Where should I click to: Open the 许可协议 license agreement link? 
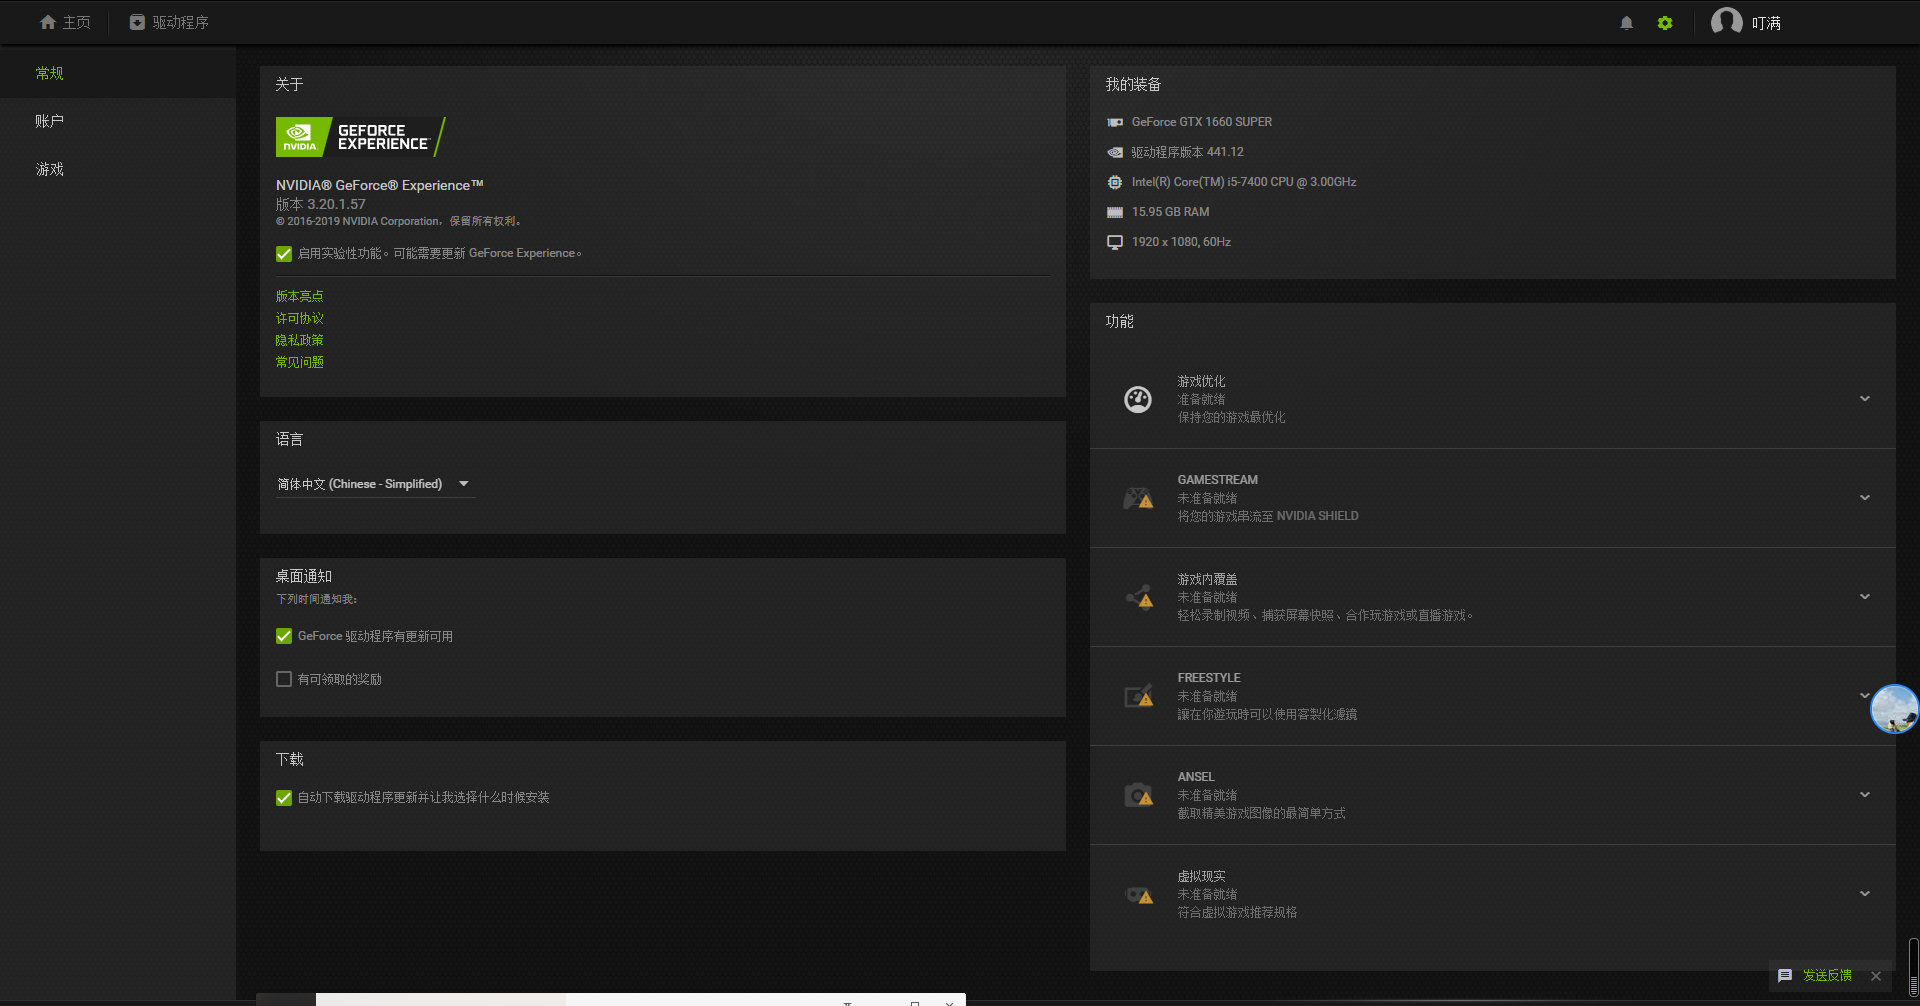point(300,318)
